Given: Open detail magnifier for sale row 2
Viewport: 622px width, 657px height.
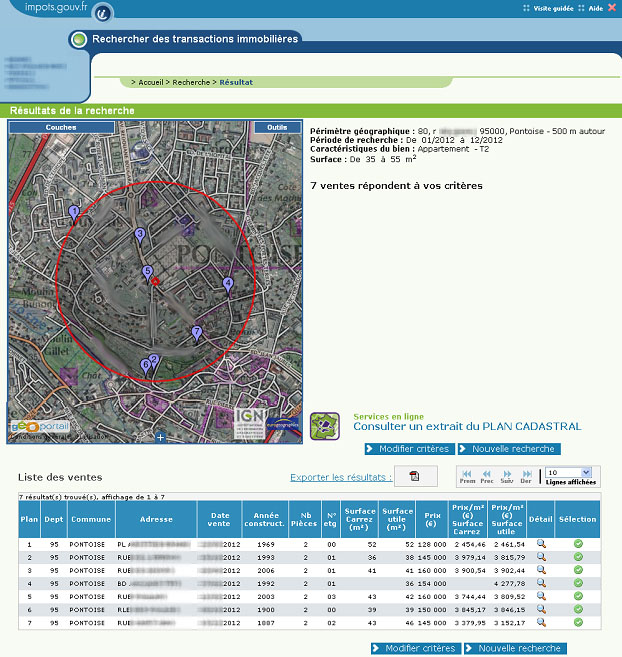Looking at the screenshot, I should click(541, 557).
